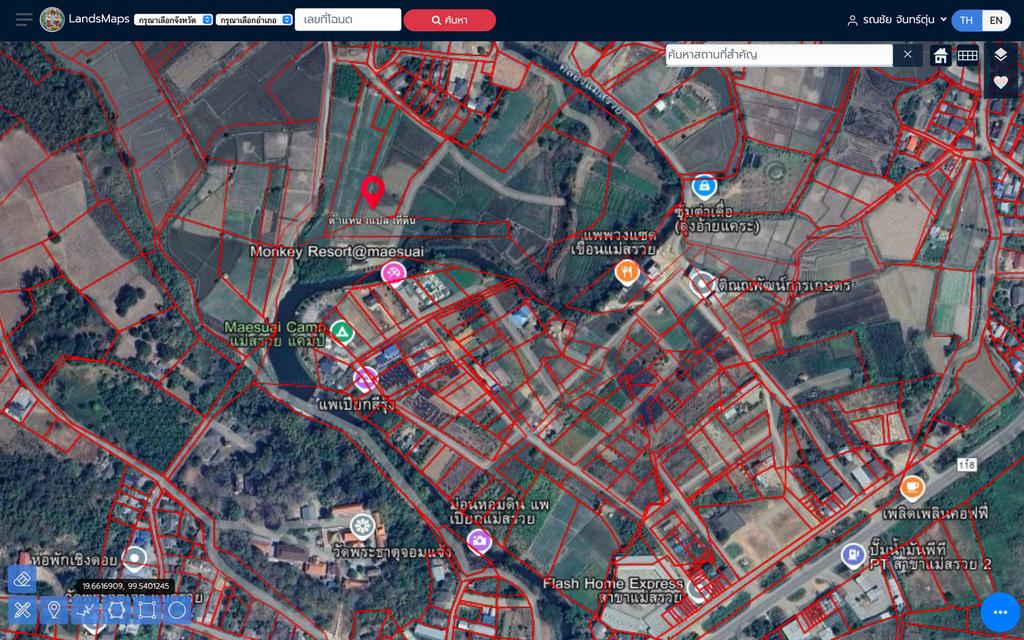Open the province selection dropdown

pos(173,20)
